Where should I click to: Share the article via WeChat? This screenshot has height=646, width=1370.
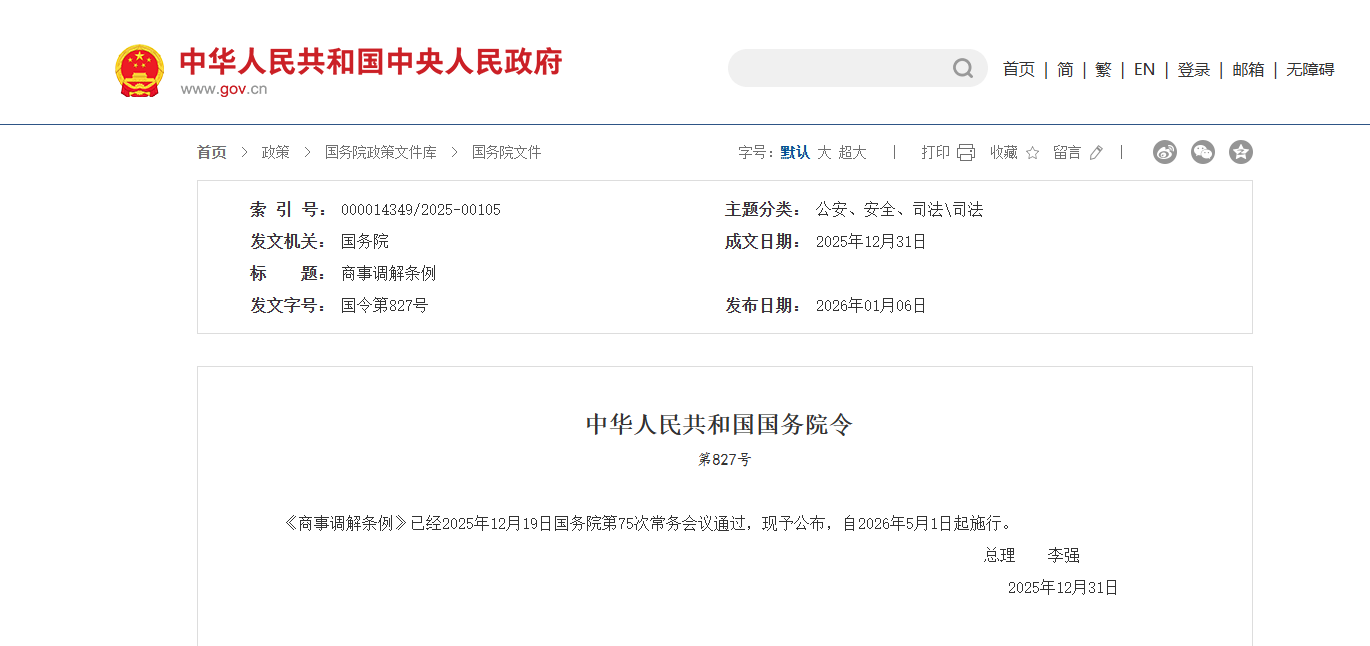pos(1202,151)
